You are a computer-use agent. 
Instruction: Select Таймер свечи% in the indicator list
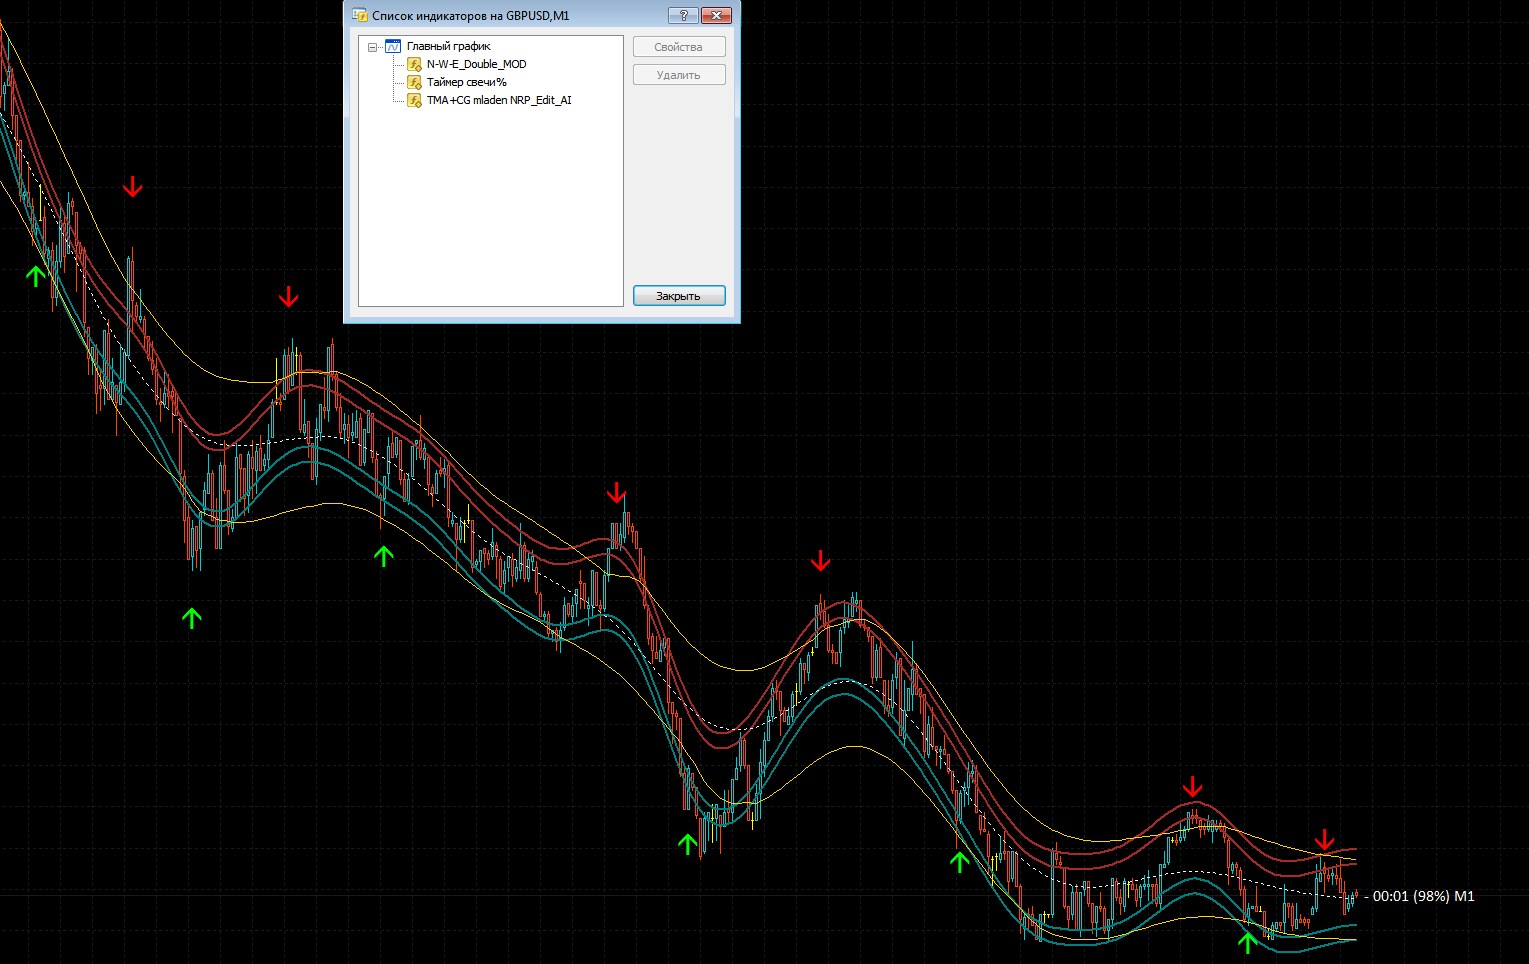click(x=466, y=82)
